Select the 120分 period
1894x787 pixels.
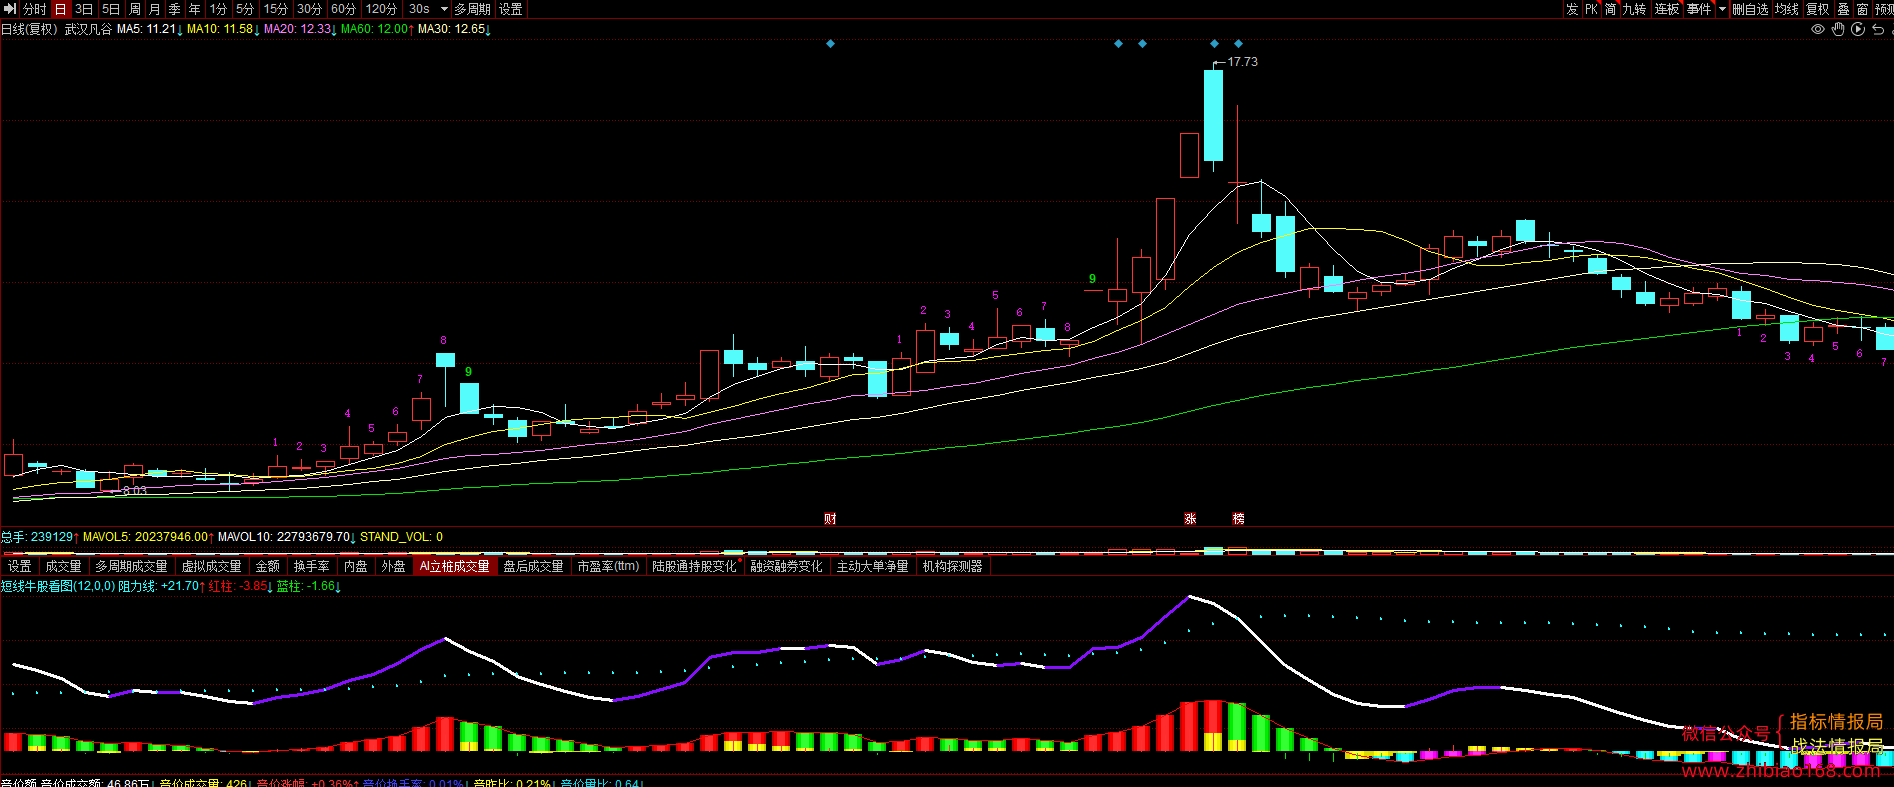coord(381,9)
